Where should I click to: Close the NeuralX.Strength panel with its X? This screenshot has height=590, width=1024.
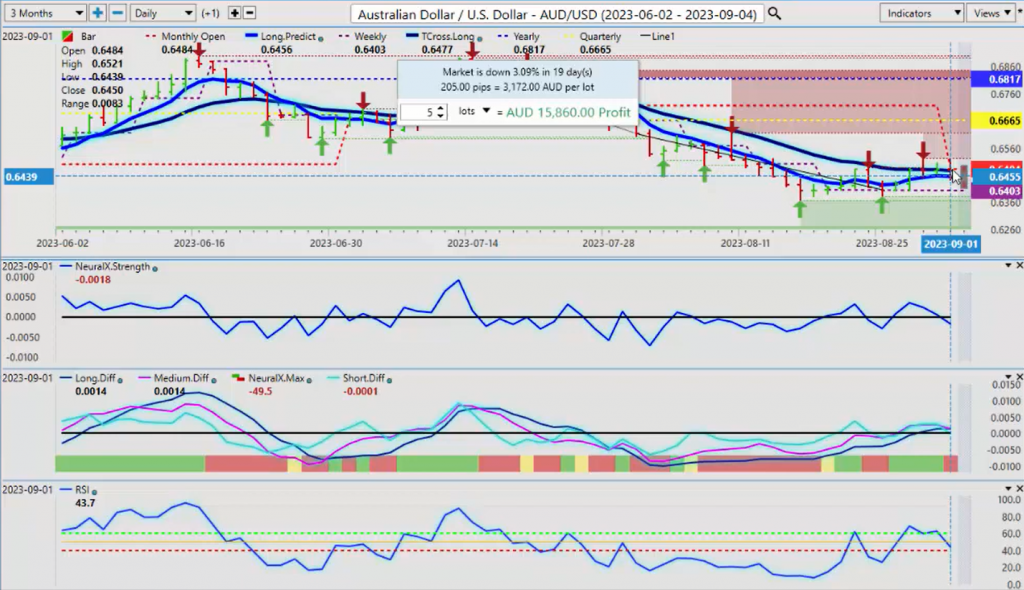click(x=1019, y=266)
